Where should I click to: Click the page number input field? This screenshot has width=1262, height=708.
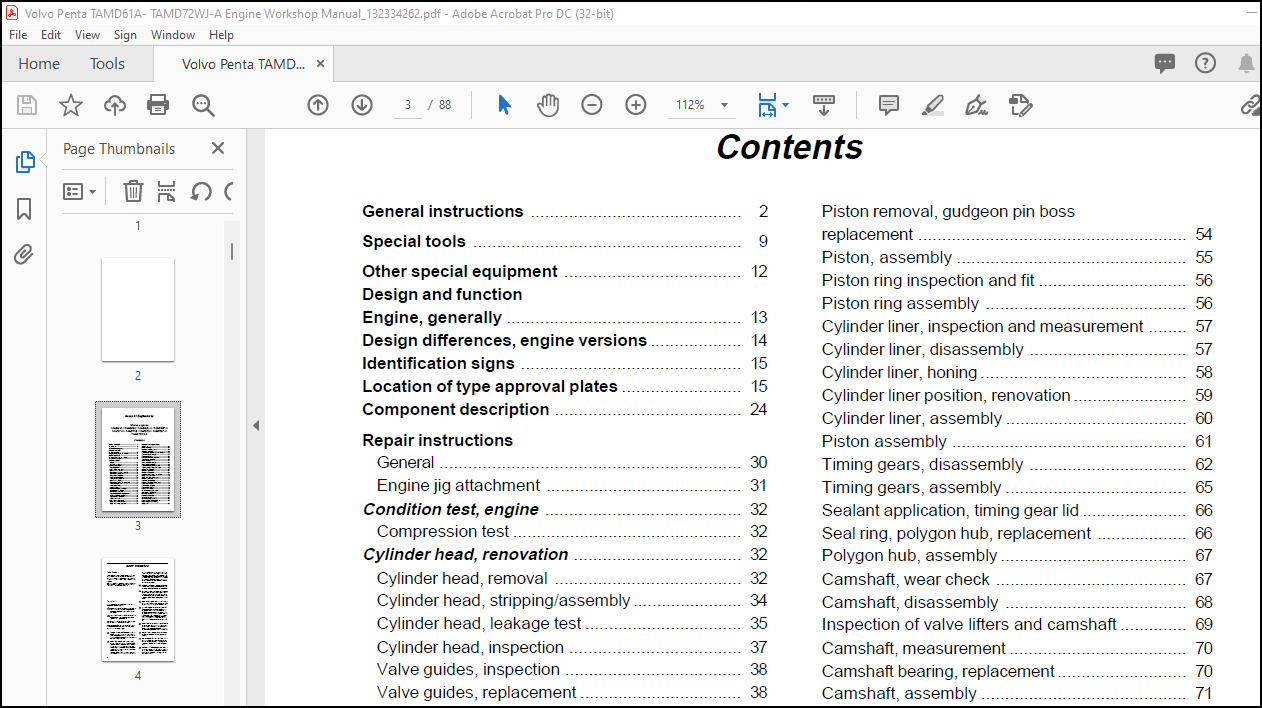point(408,105)
